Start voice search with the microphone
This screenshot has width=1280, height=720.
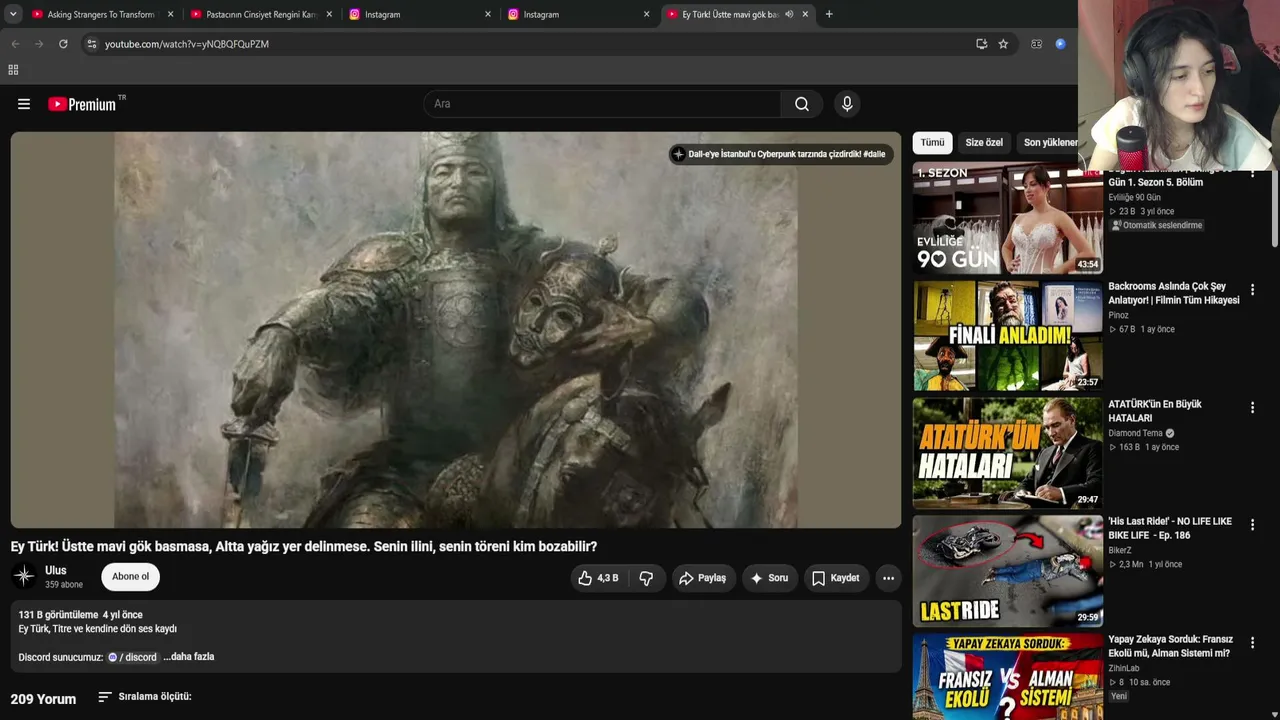click(847, 104)
